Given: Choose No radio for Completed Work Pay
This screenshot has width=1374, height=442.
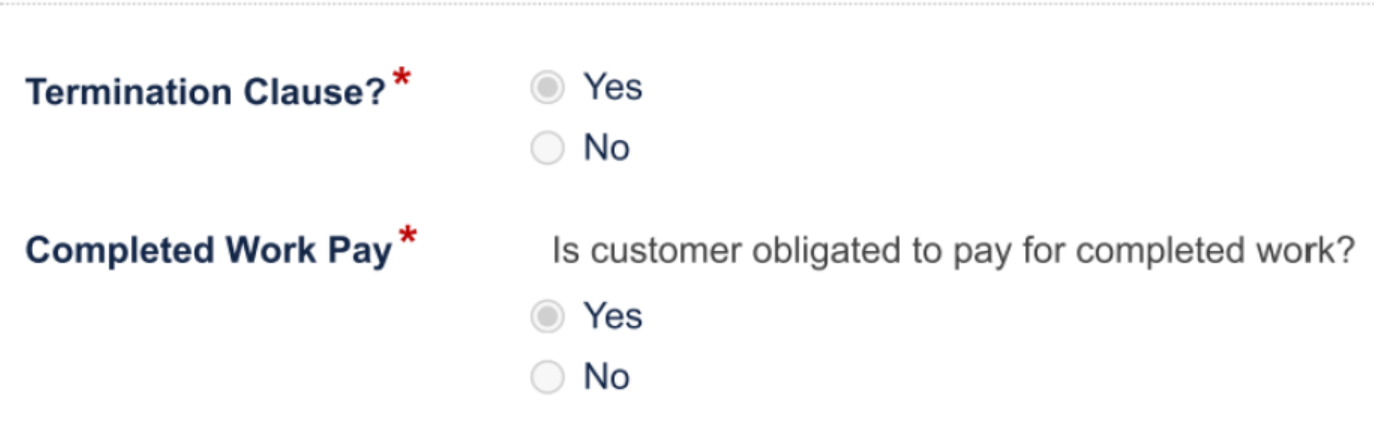Looking at the screenshot, I should 547,378.
